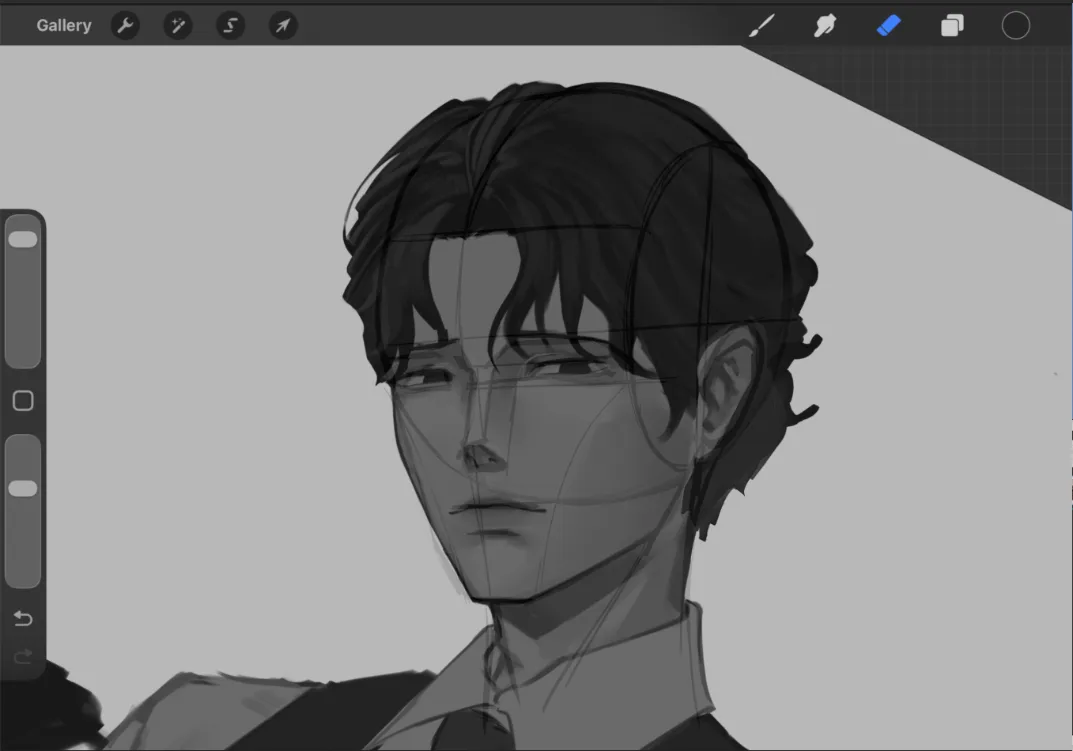Open the color picker circle
Viewport: 1073px width, 751px height.
[x=1016, y=26]
